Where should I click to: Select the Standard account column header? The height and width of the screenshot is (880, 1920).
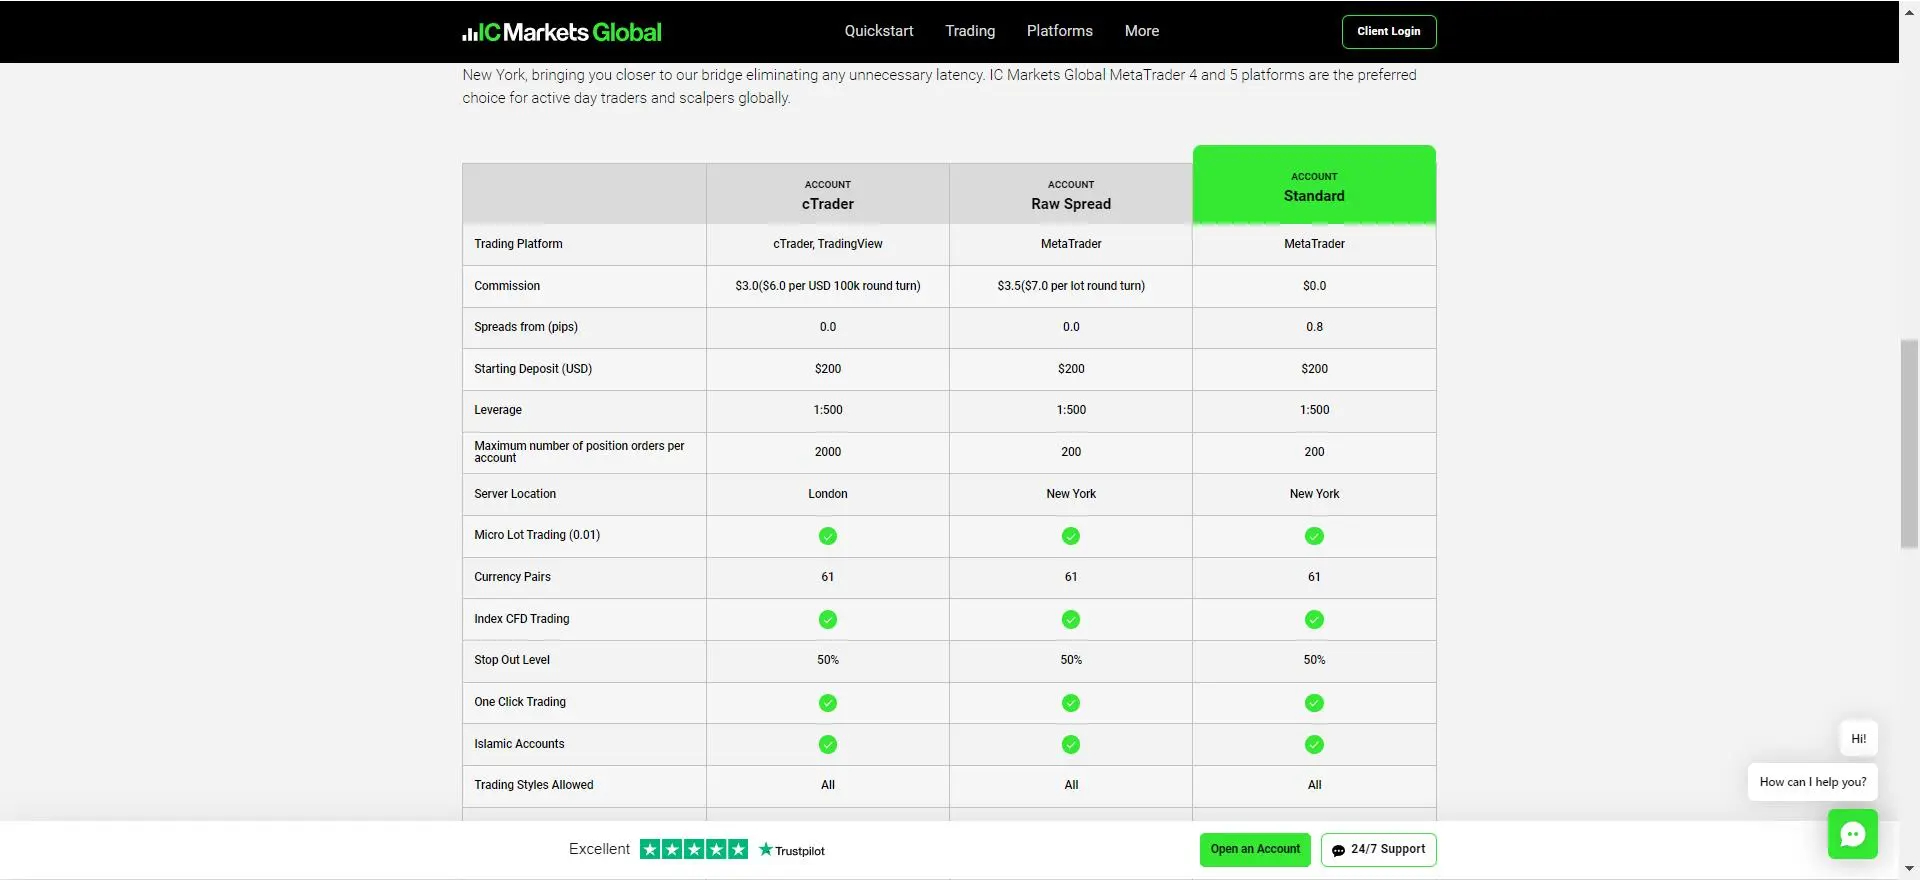1314,186
